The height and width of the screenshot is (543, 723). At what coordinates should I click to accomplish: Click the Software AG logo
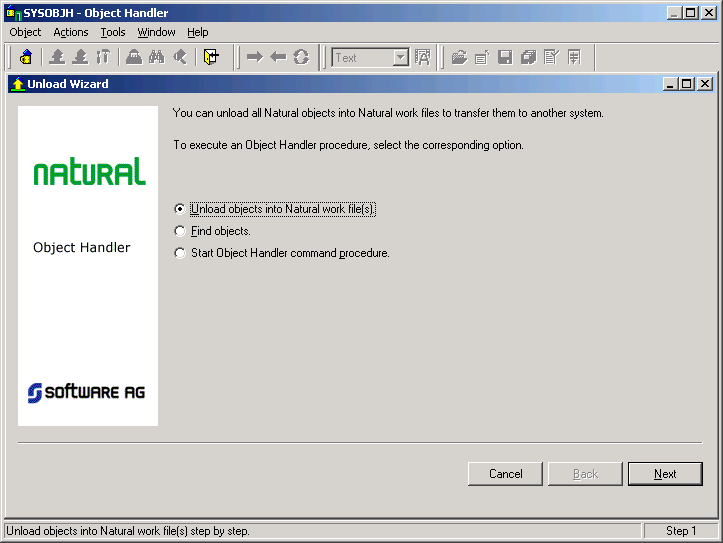coord(86,392)
